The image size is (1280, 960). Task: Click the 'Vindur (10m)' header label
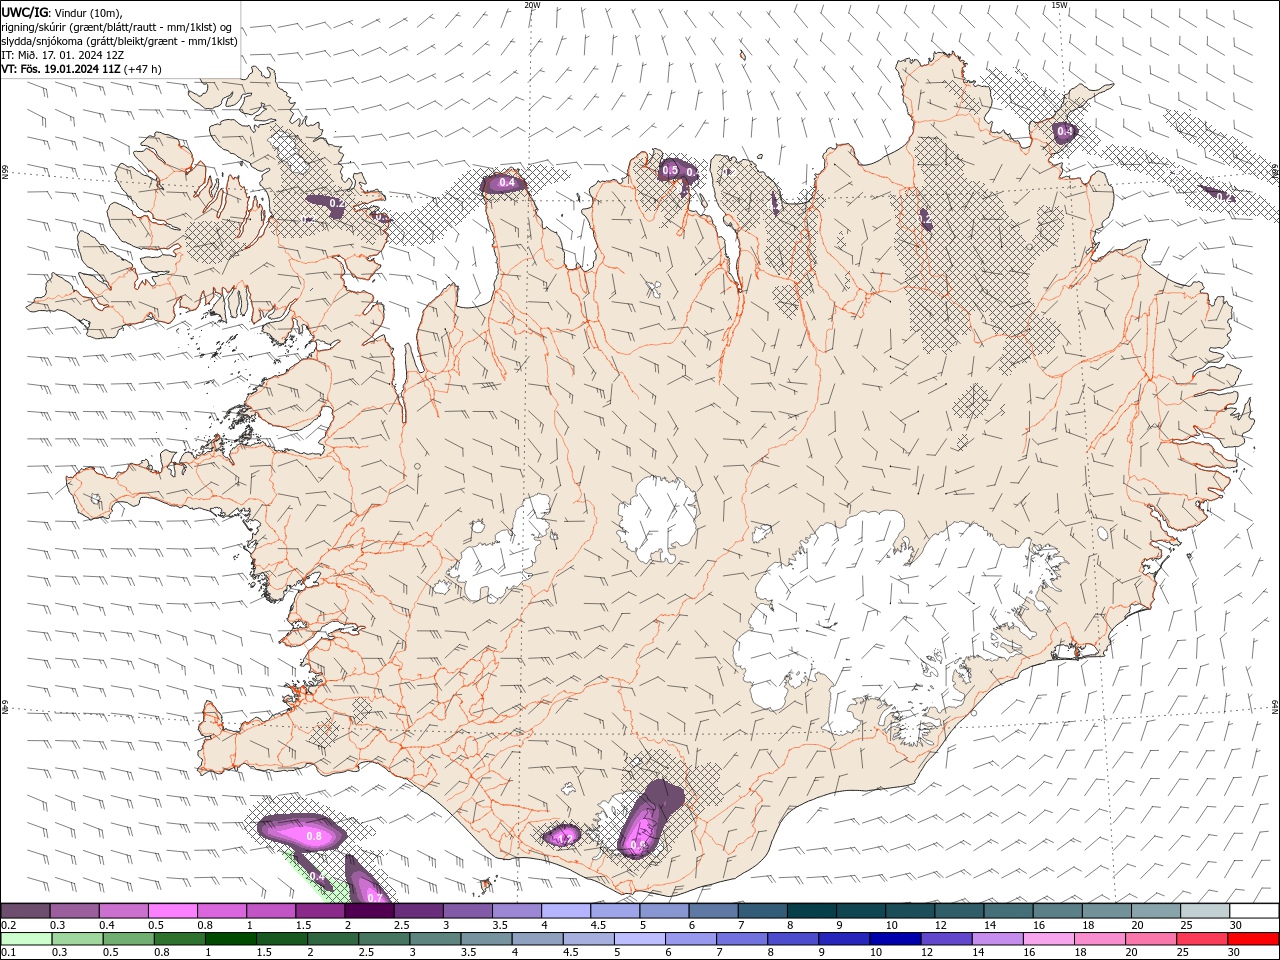88,12
